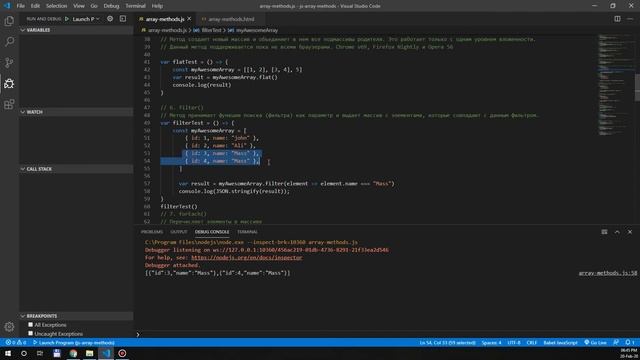Maximize the bottom panel with the chevron

point(617,232)
